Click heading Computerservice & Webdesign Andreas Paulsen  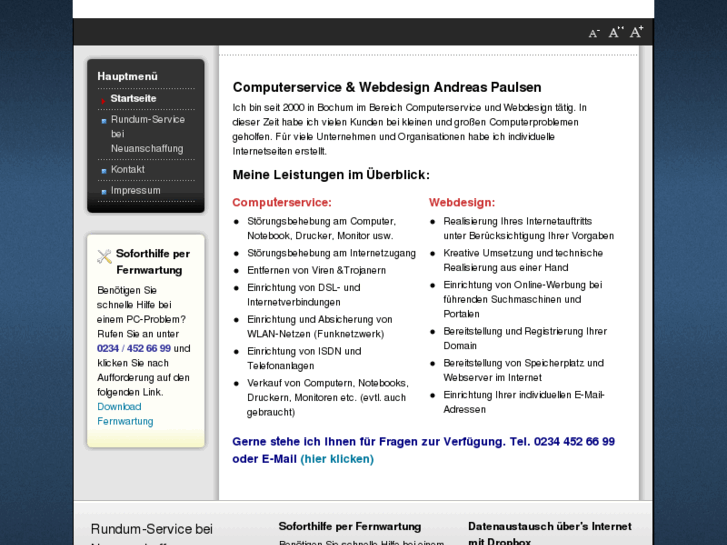click(x=387, y=87)
